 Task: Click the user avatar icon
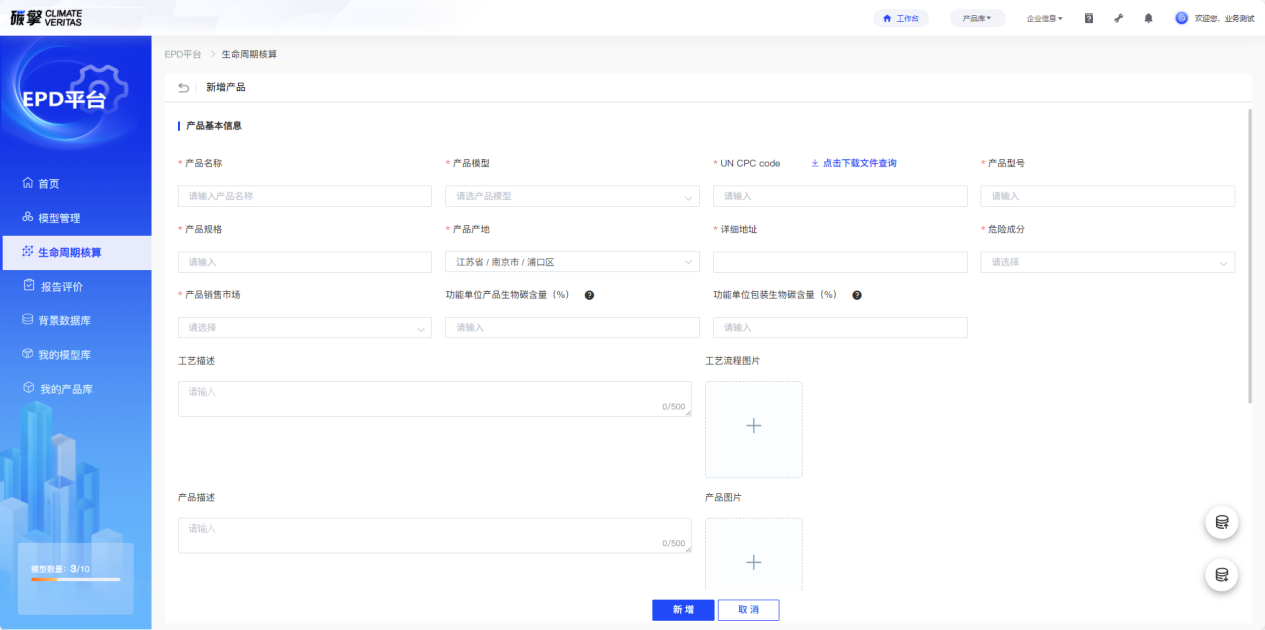tap(1181, 18)
